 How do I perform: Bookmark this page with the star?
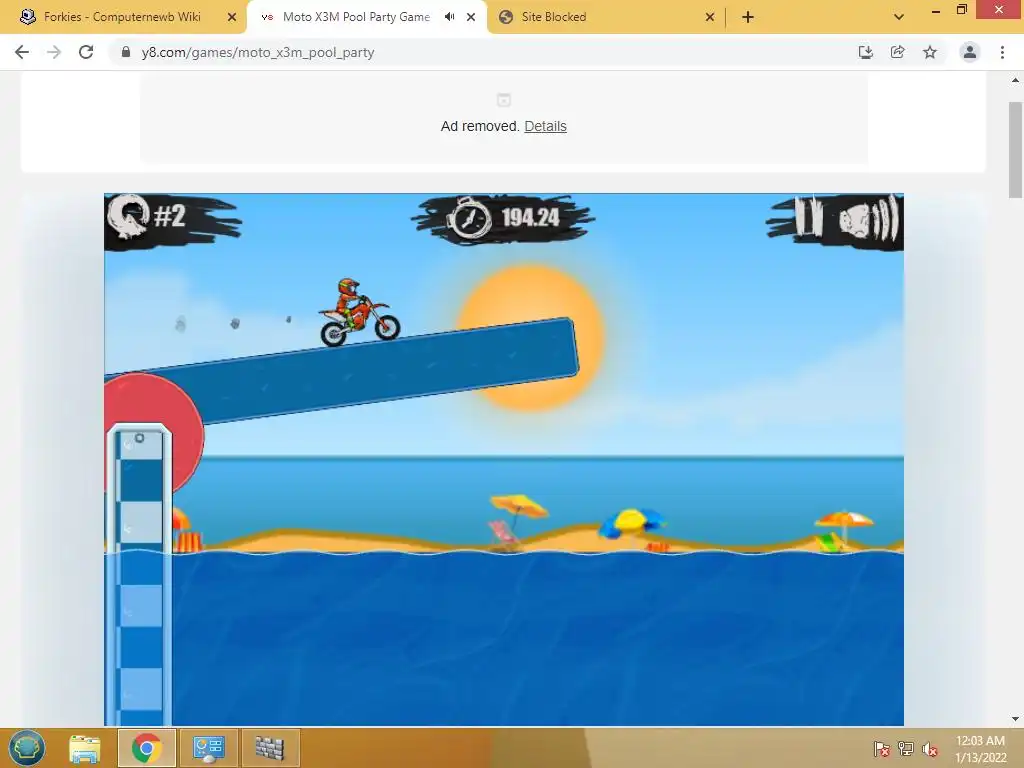click(x=930, y=52)
